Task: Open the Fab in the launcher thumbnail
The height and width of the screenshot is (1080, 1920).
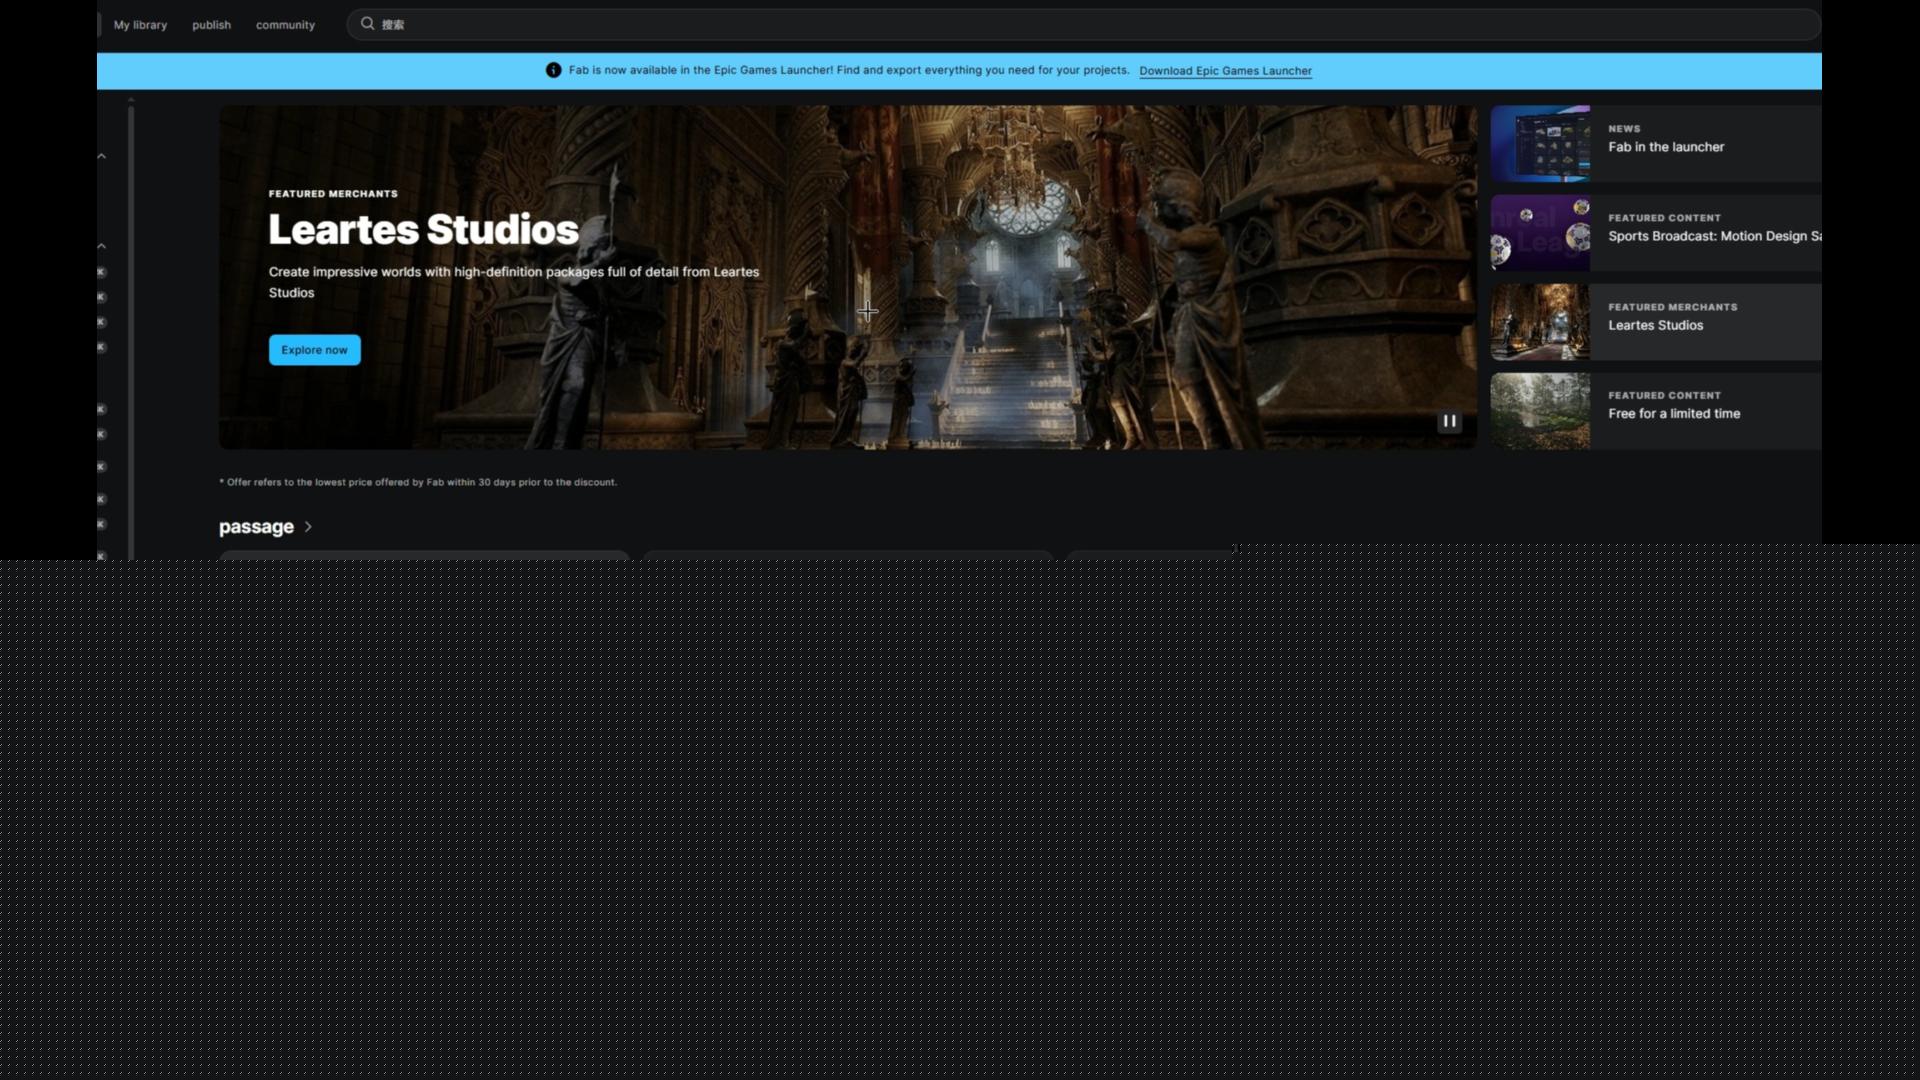Action: click(1540, 143)
